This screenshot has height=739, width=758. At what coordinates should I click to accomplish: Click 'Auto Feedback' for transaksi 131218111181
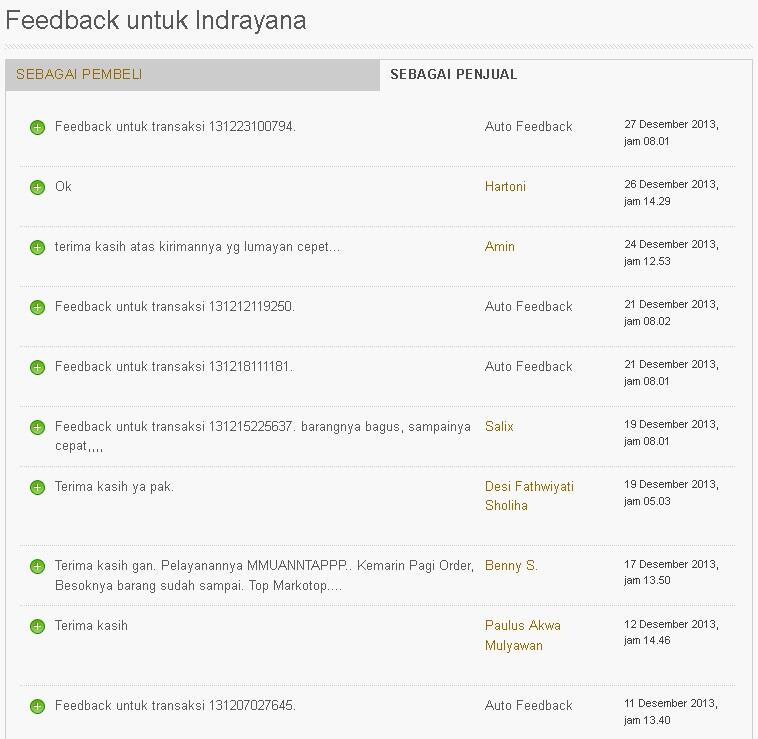(x=528, y=366)
